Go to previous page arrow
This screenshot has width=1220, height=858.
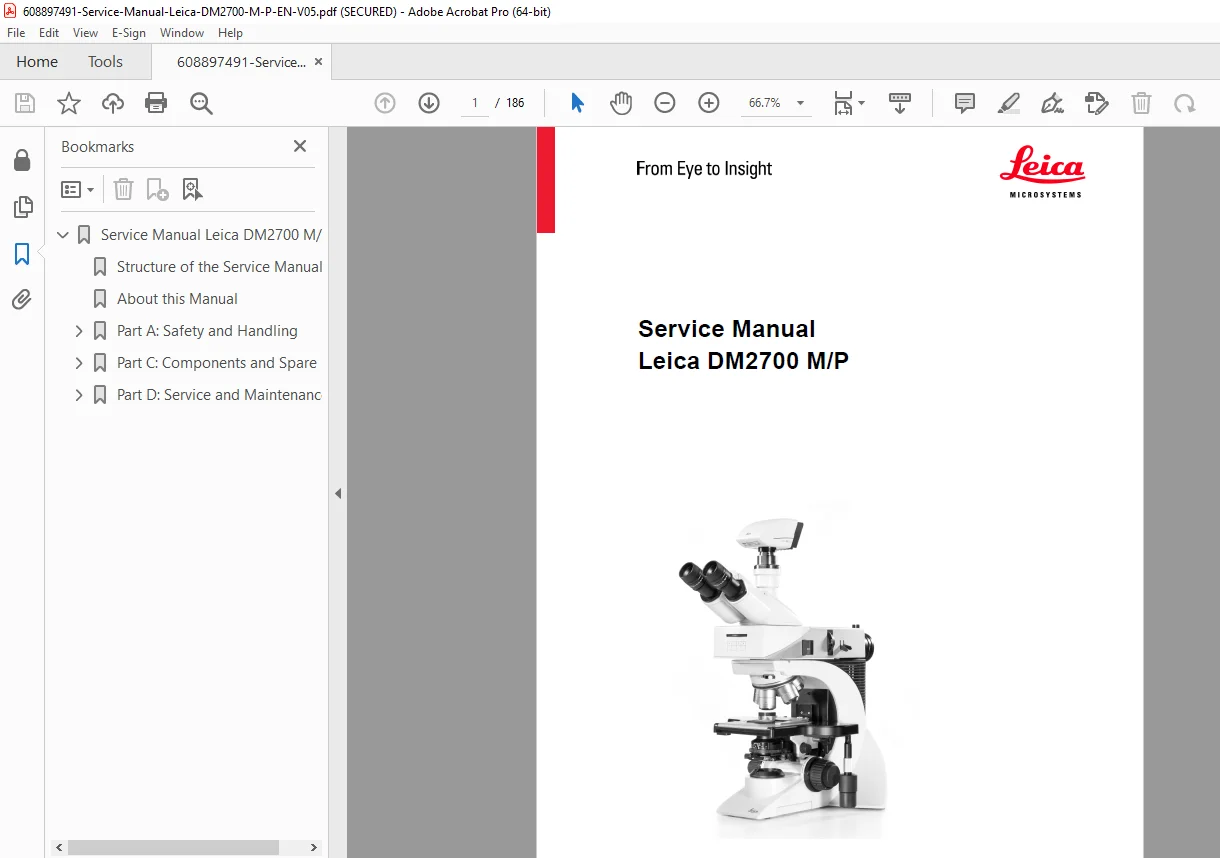click(385, 103)
